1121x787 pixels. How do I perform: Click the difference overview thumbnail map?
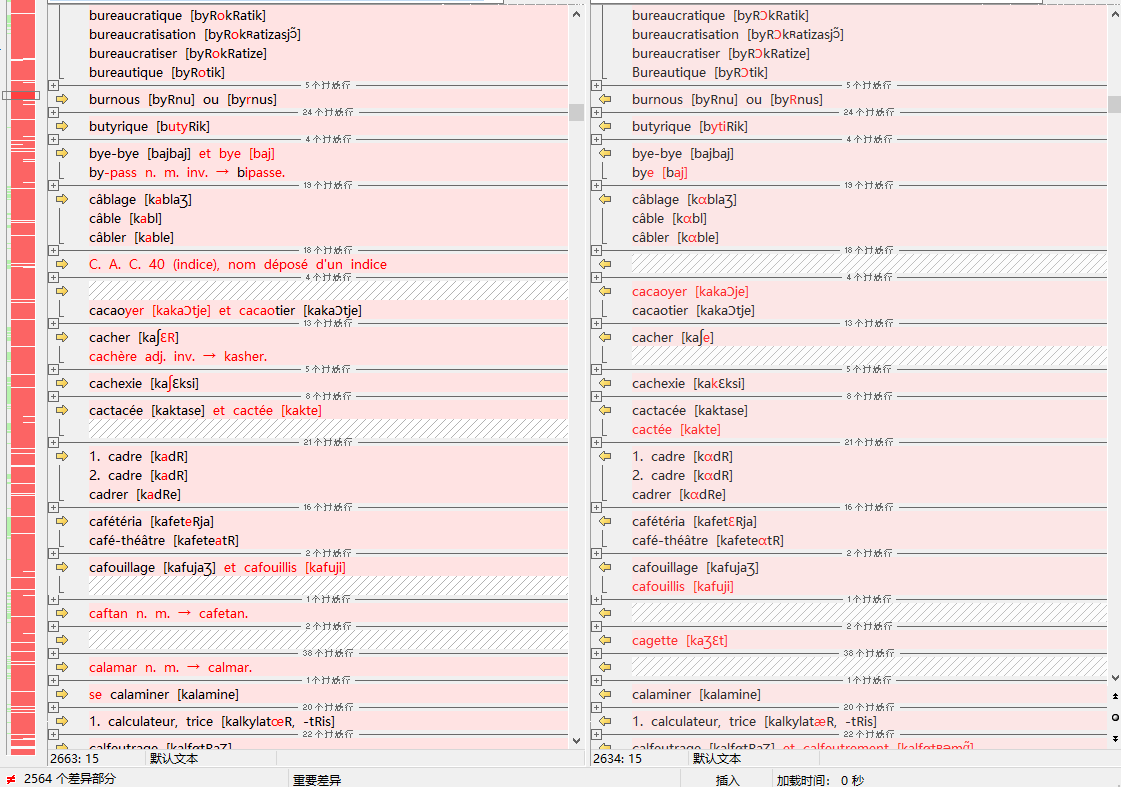click(22, 400)
